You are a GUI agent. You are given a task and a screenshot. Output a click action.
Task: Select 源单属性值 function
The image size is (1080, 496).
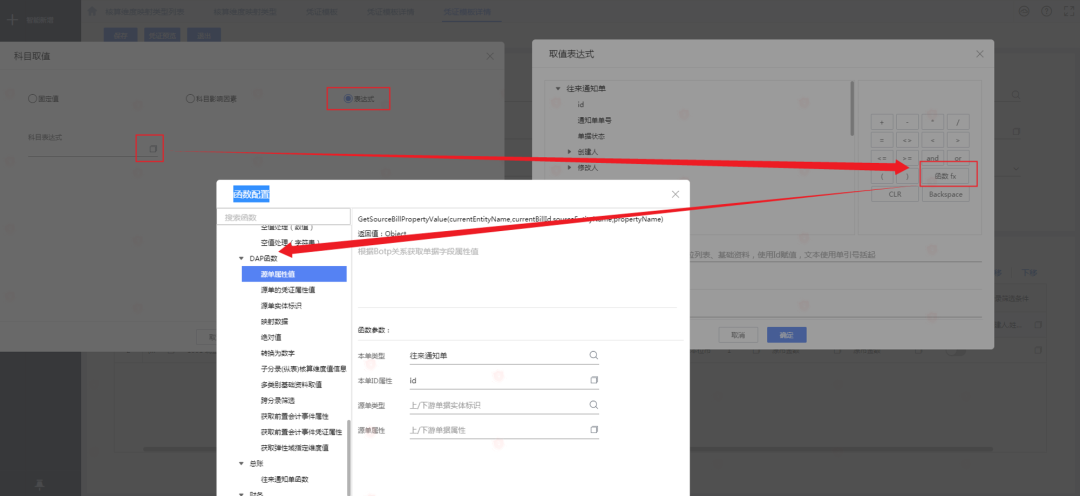294,274
